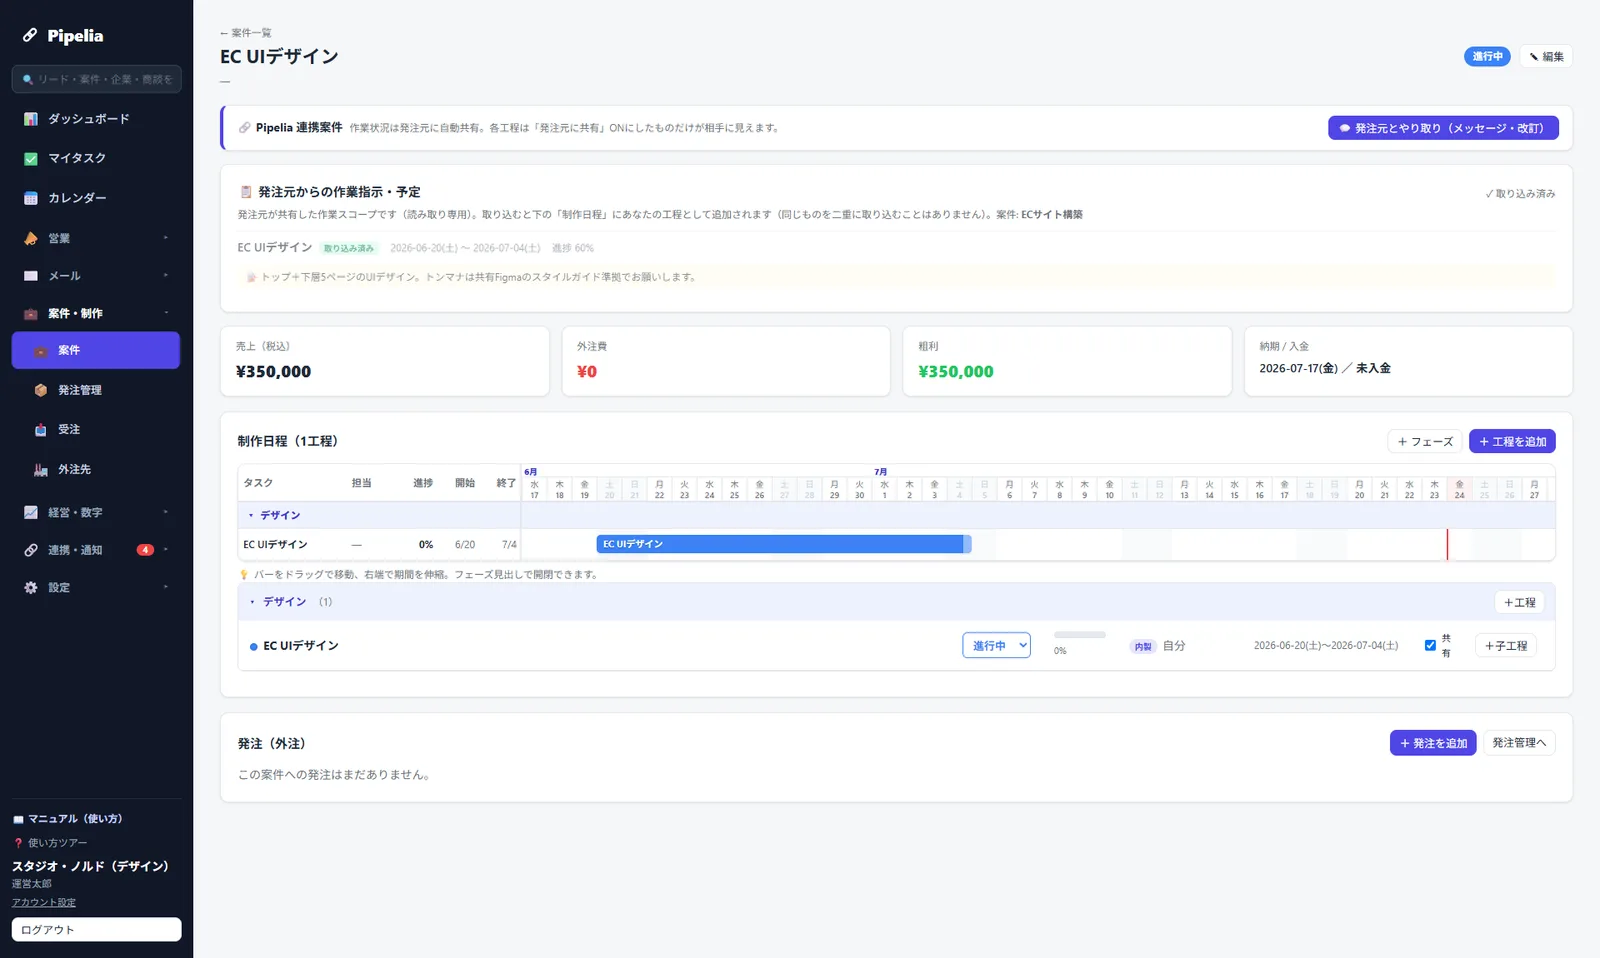
Task: Click the 進行中 status badge in header
Action: (x=1487, y=57)
